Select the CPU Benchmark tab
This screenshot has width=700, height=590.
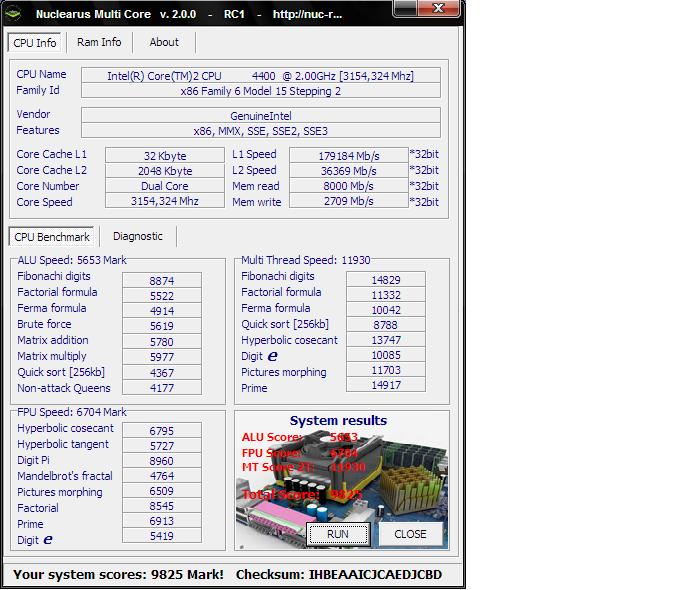pyautogui.click(x=52, y=237)
